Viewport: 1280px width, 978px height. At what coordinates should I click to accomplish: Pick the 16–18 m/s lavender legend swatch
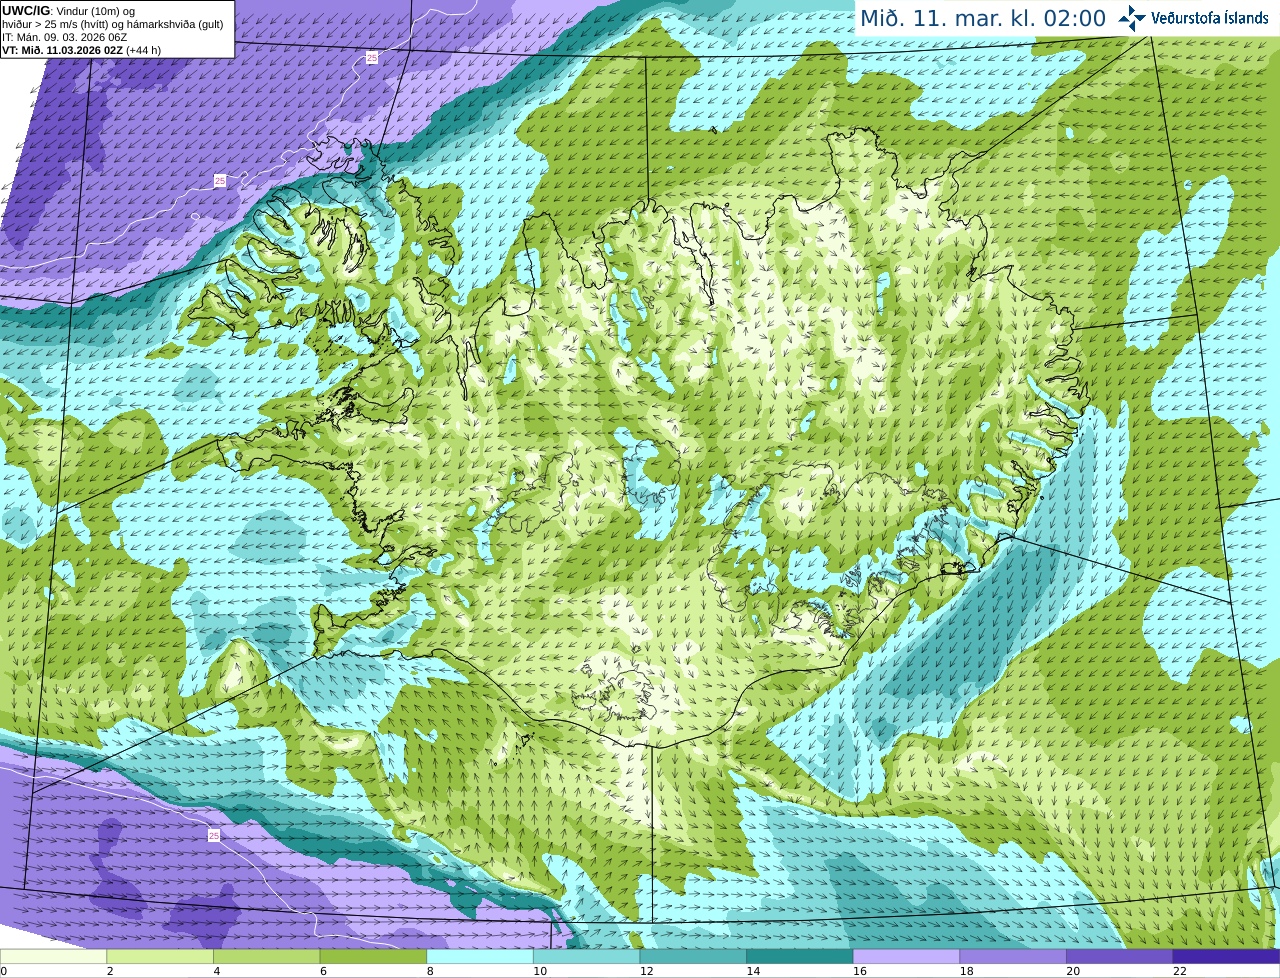click(x=906, y=957)
